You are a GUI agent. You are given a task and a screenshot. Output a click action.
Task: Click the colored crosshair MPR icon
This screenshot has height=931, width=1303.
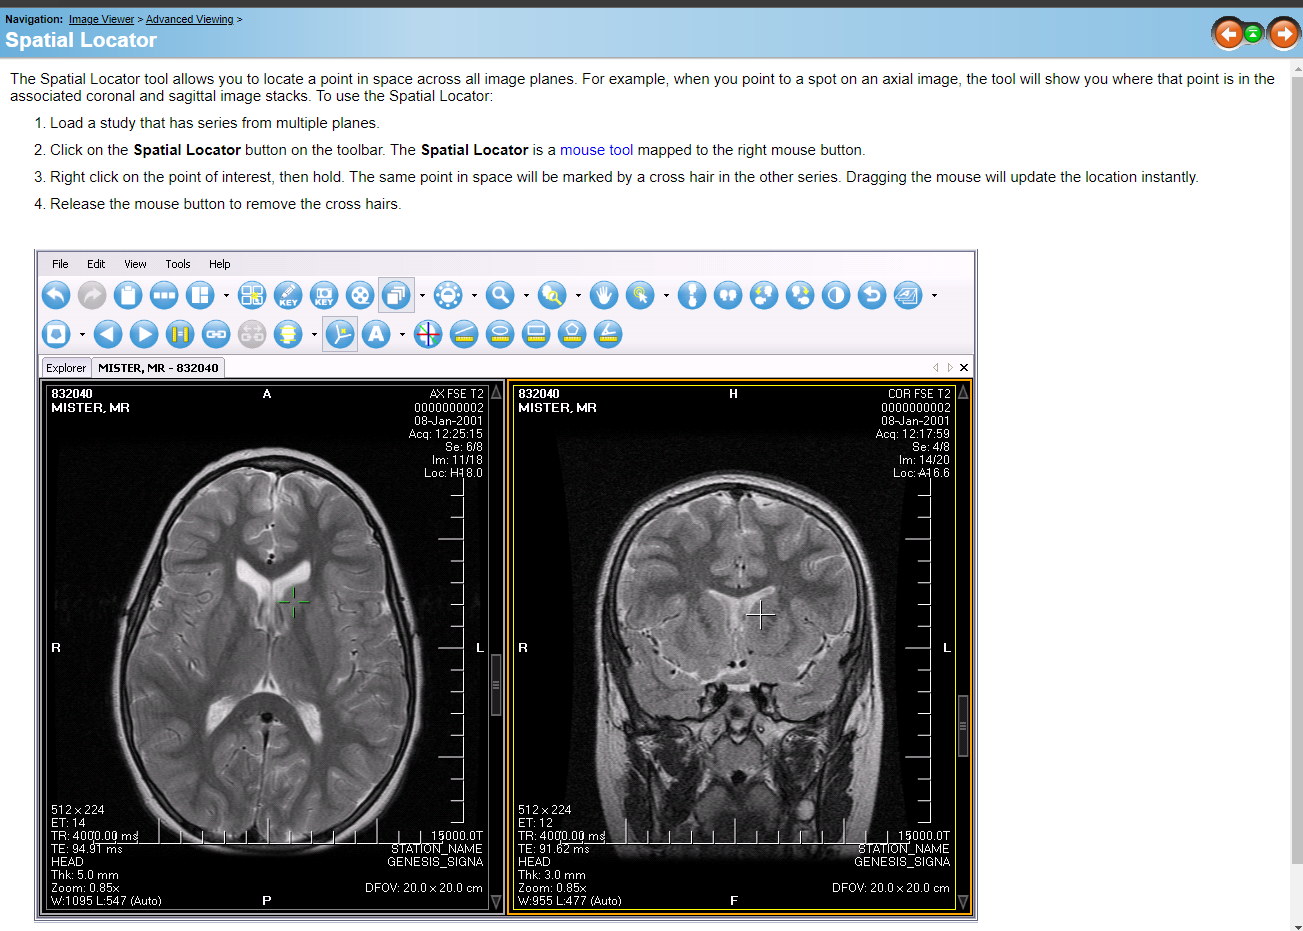click(x=428, y=333)
